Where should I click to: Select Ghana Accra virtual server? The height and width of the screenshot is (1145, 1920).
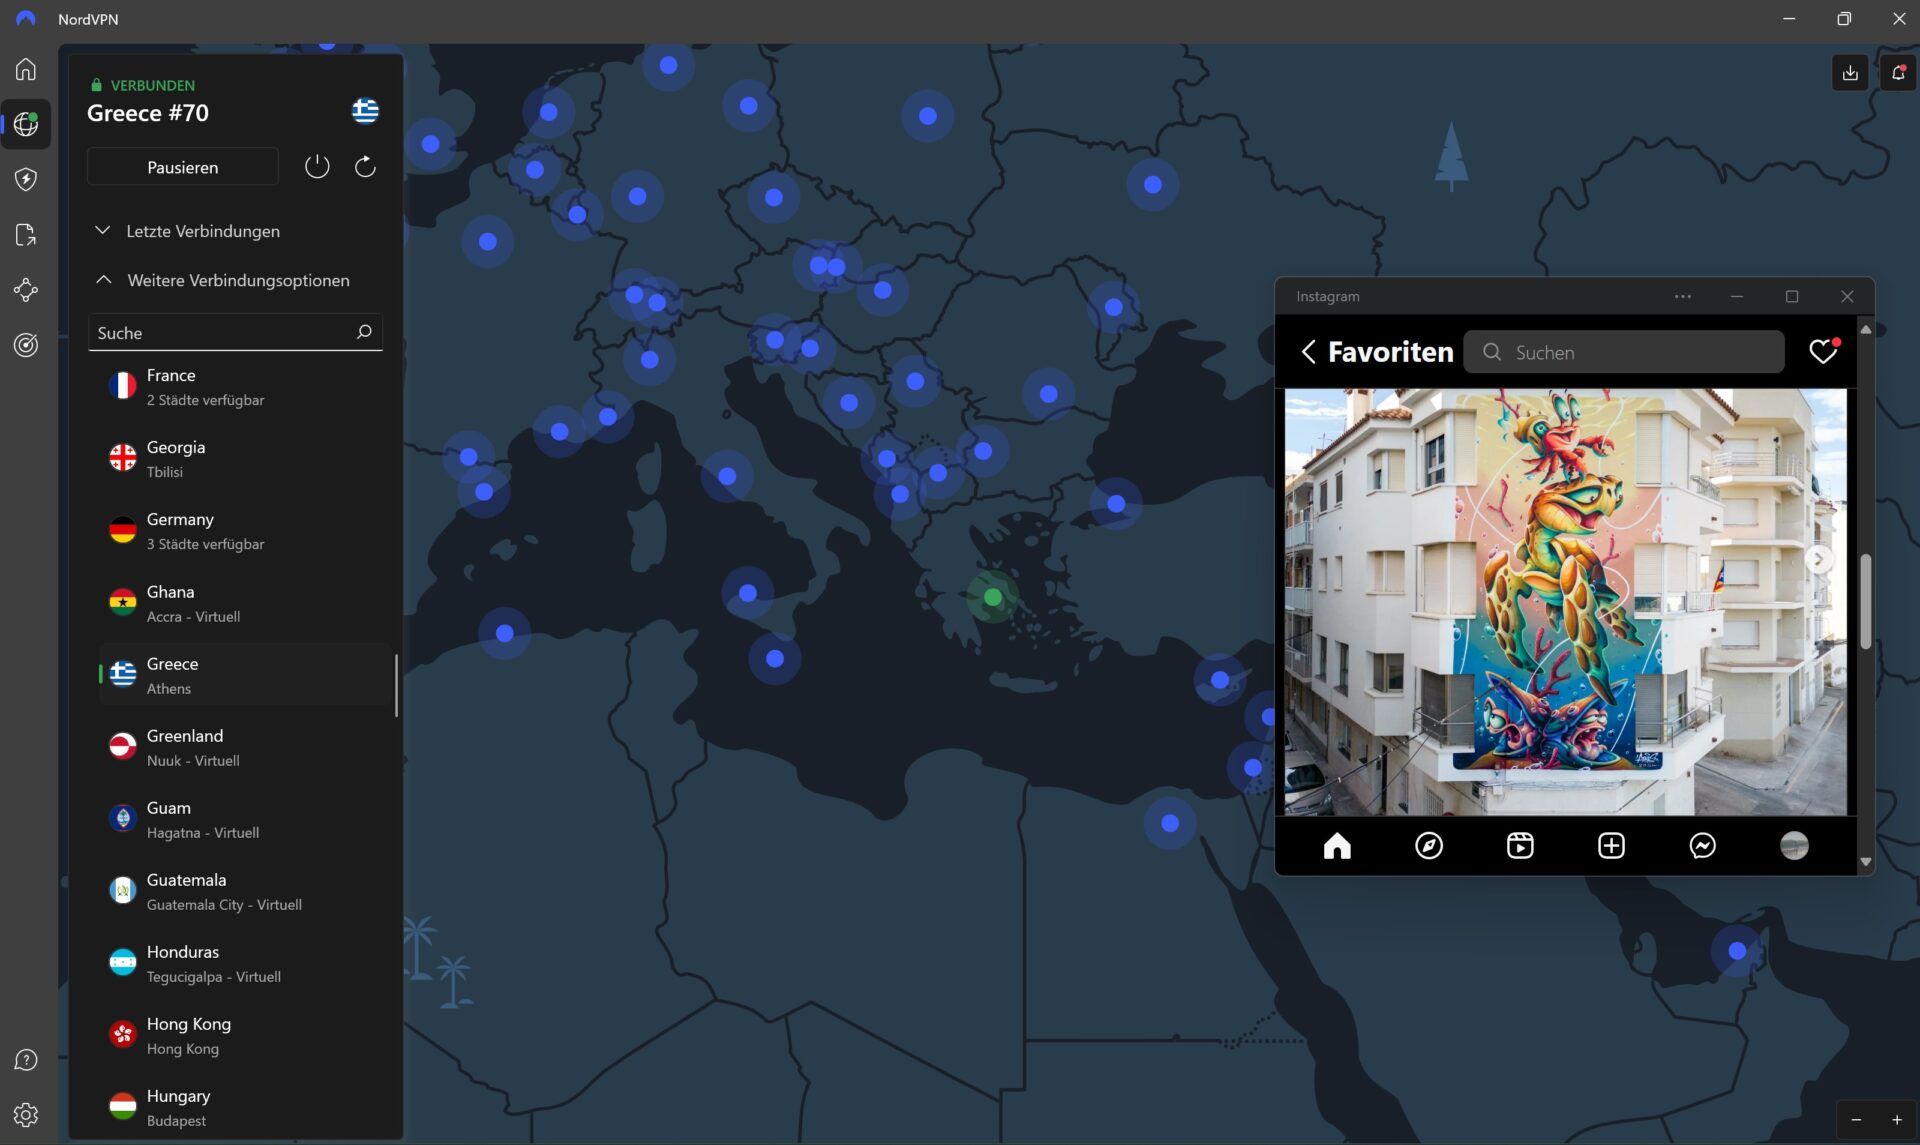(x=244, y=603)
